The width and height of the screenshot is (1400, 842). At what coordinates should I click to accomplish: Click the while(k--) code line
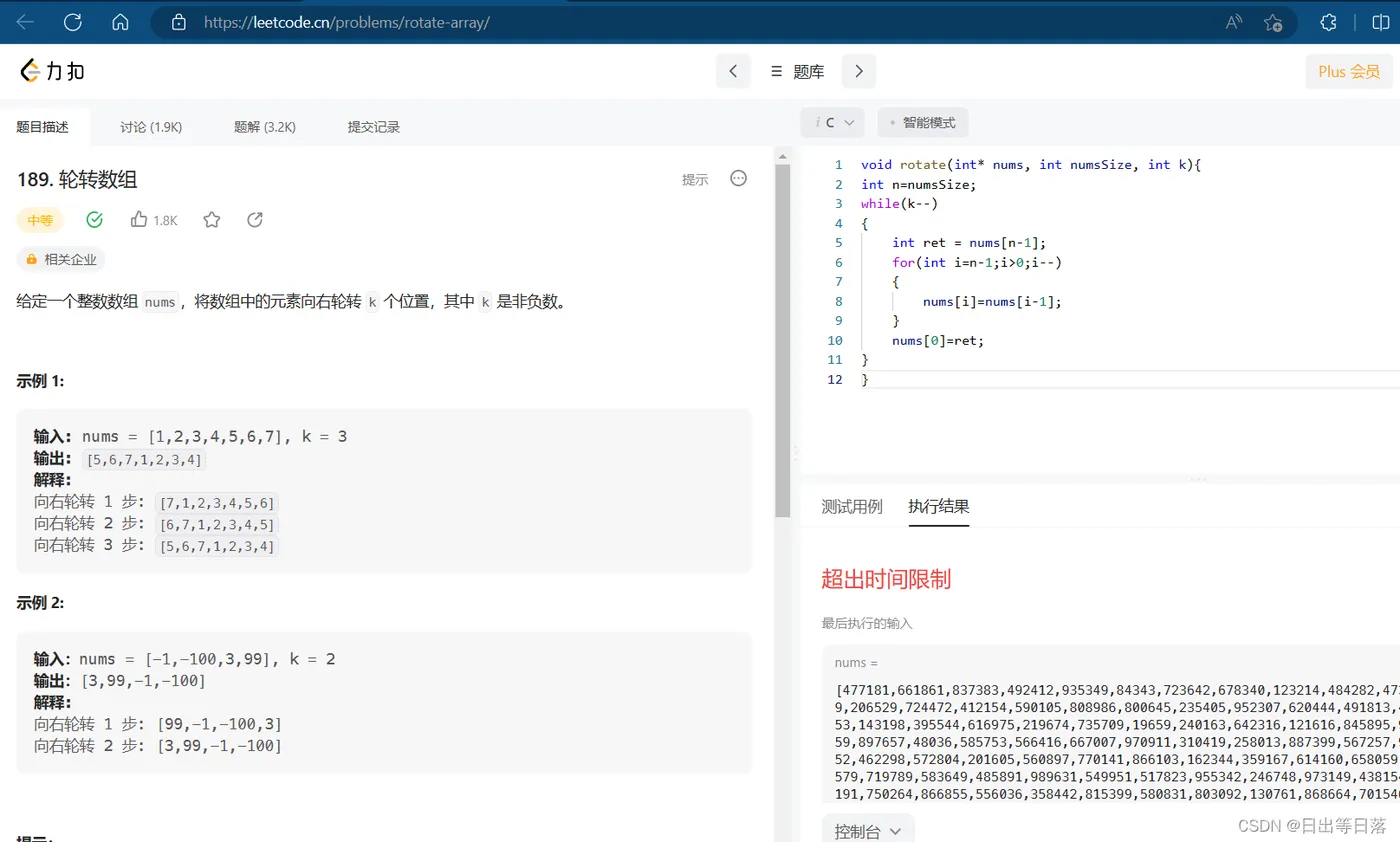pos(899,203)
